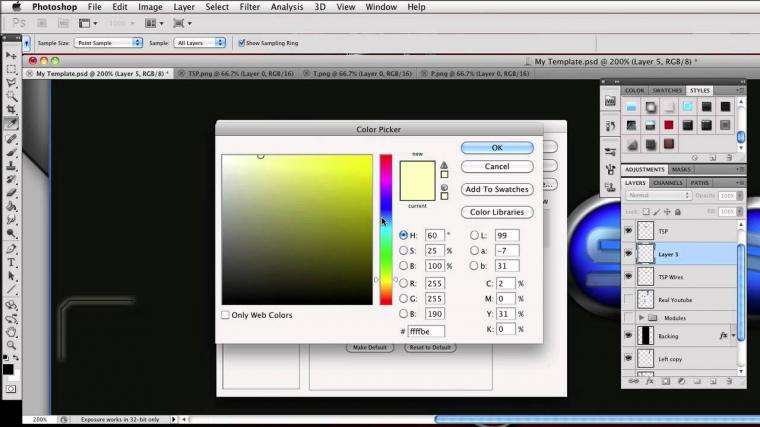Uncheck Show Sampling Ring
760x427 pixels.
(x=242, y=43)
